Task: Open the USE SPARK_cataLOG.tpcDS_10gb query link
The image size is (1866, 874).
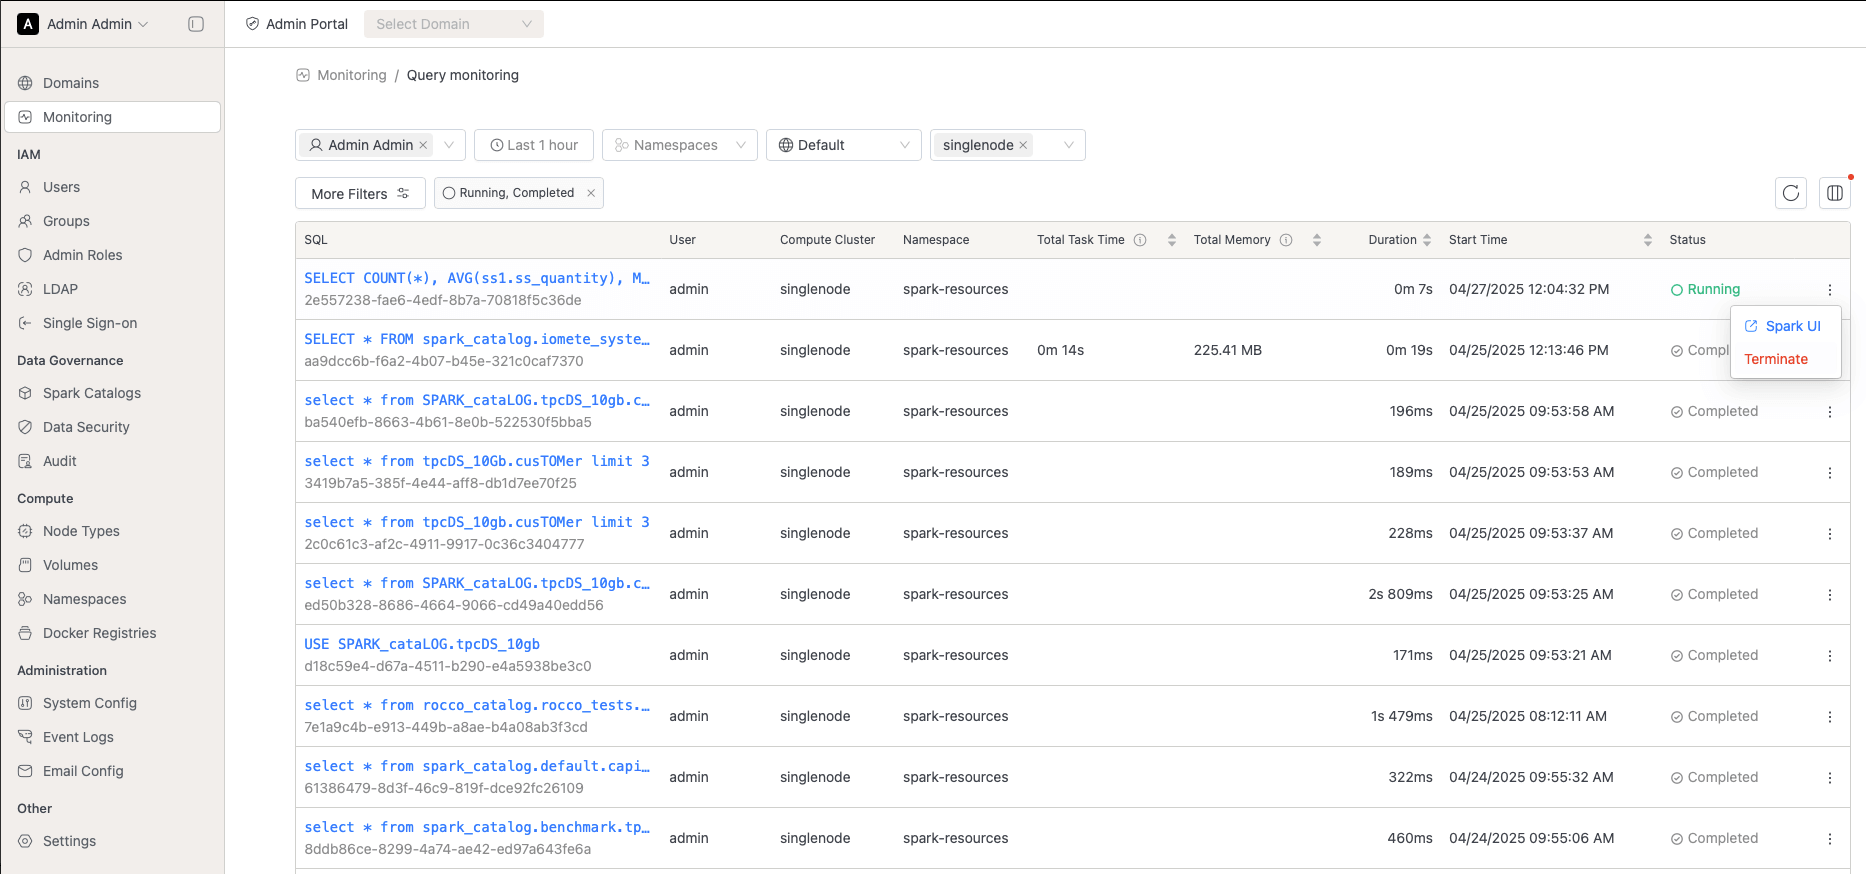Action: coord(422,644)
